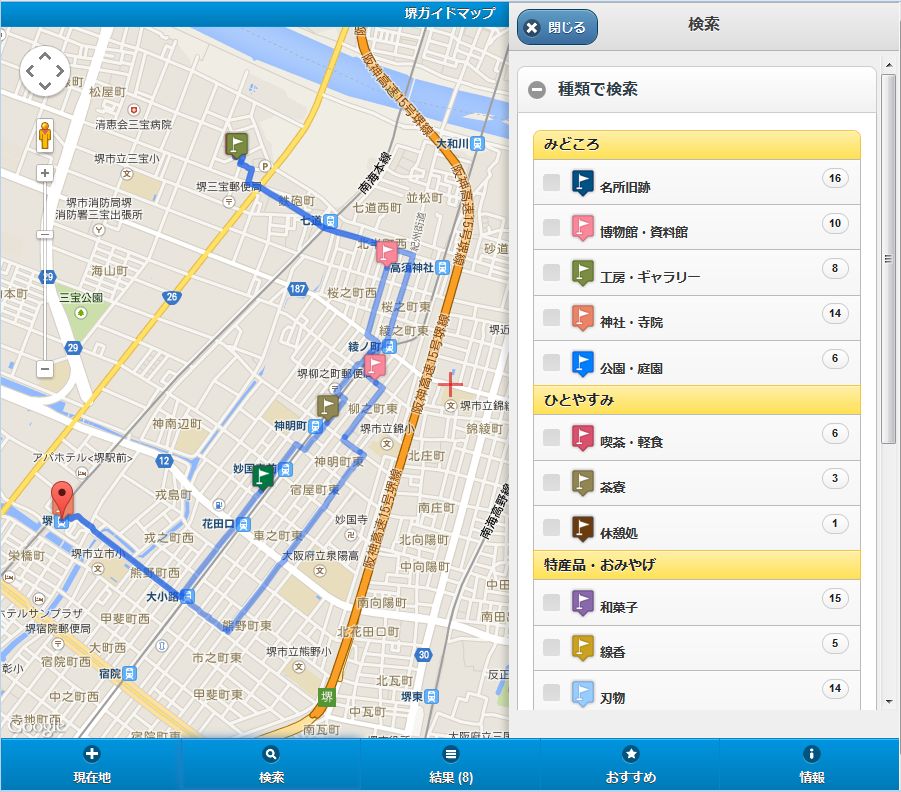Select the olive flag marker near 堺市立三宝小
The width and height of the screenshot is (901, 792).
coord(236,145)
